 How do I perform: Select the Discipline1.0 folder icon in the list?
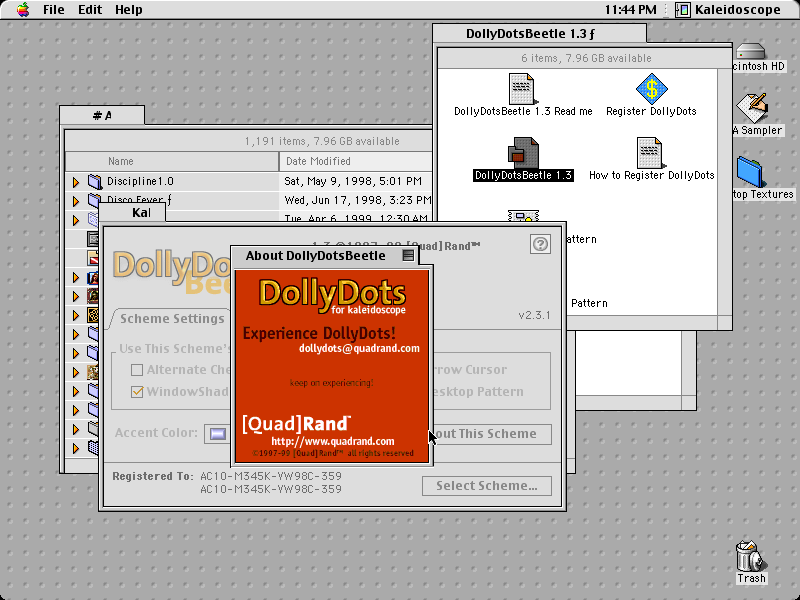tap(94, 182)
